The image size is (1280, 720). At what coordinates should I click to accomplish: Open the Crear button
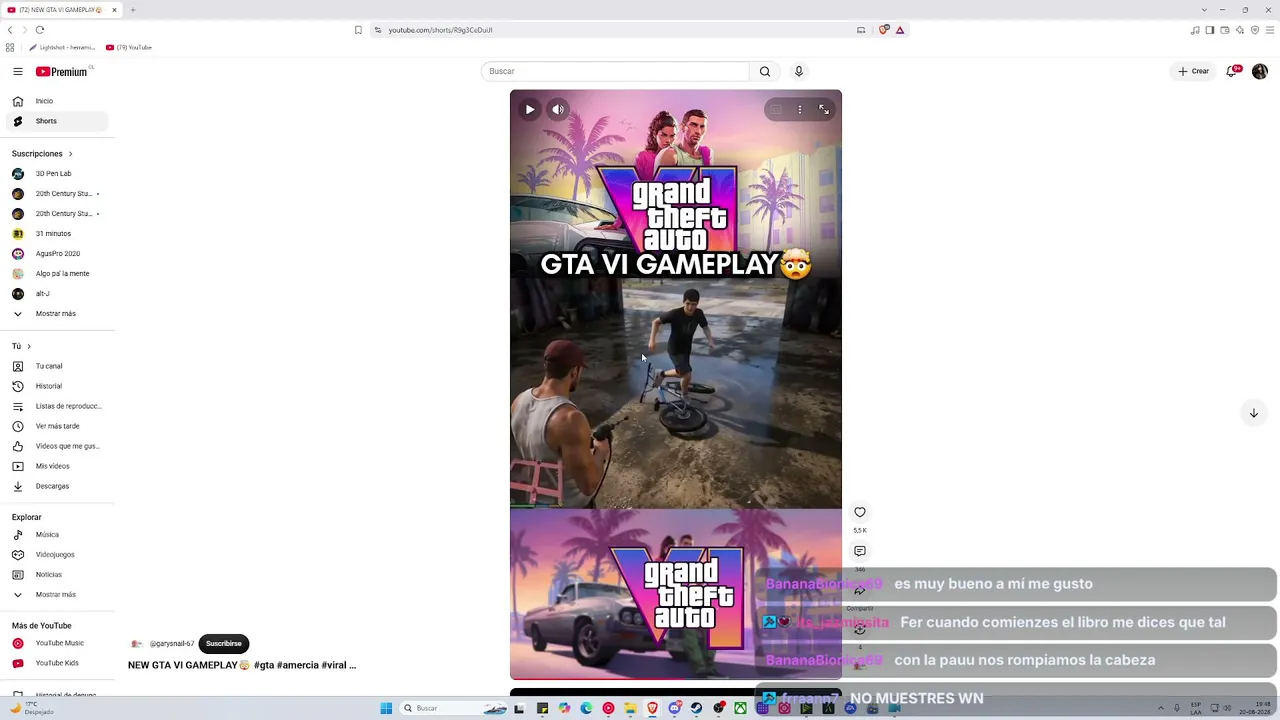[x=1193, y=71]
